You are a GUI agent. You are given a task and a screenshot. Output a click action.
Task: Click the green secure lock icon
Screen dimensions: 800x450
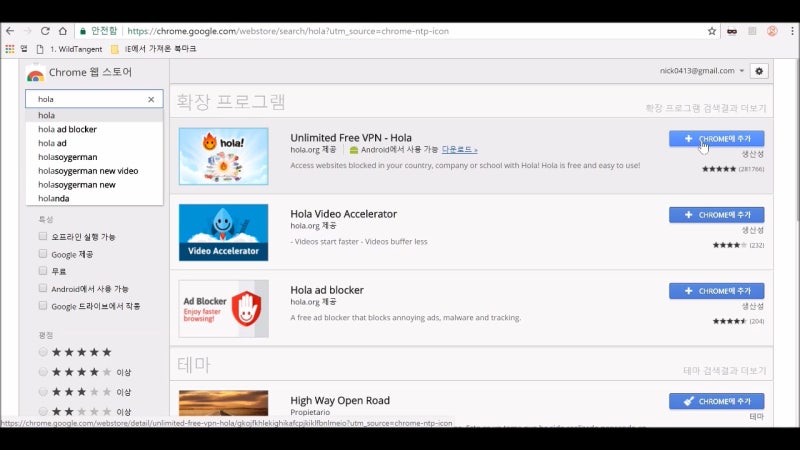(83, 31)
